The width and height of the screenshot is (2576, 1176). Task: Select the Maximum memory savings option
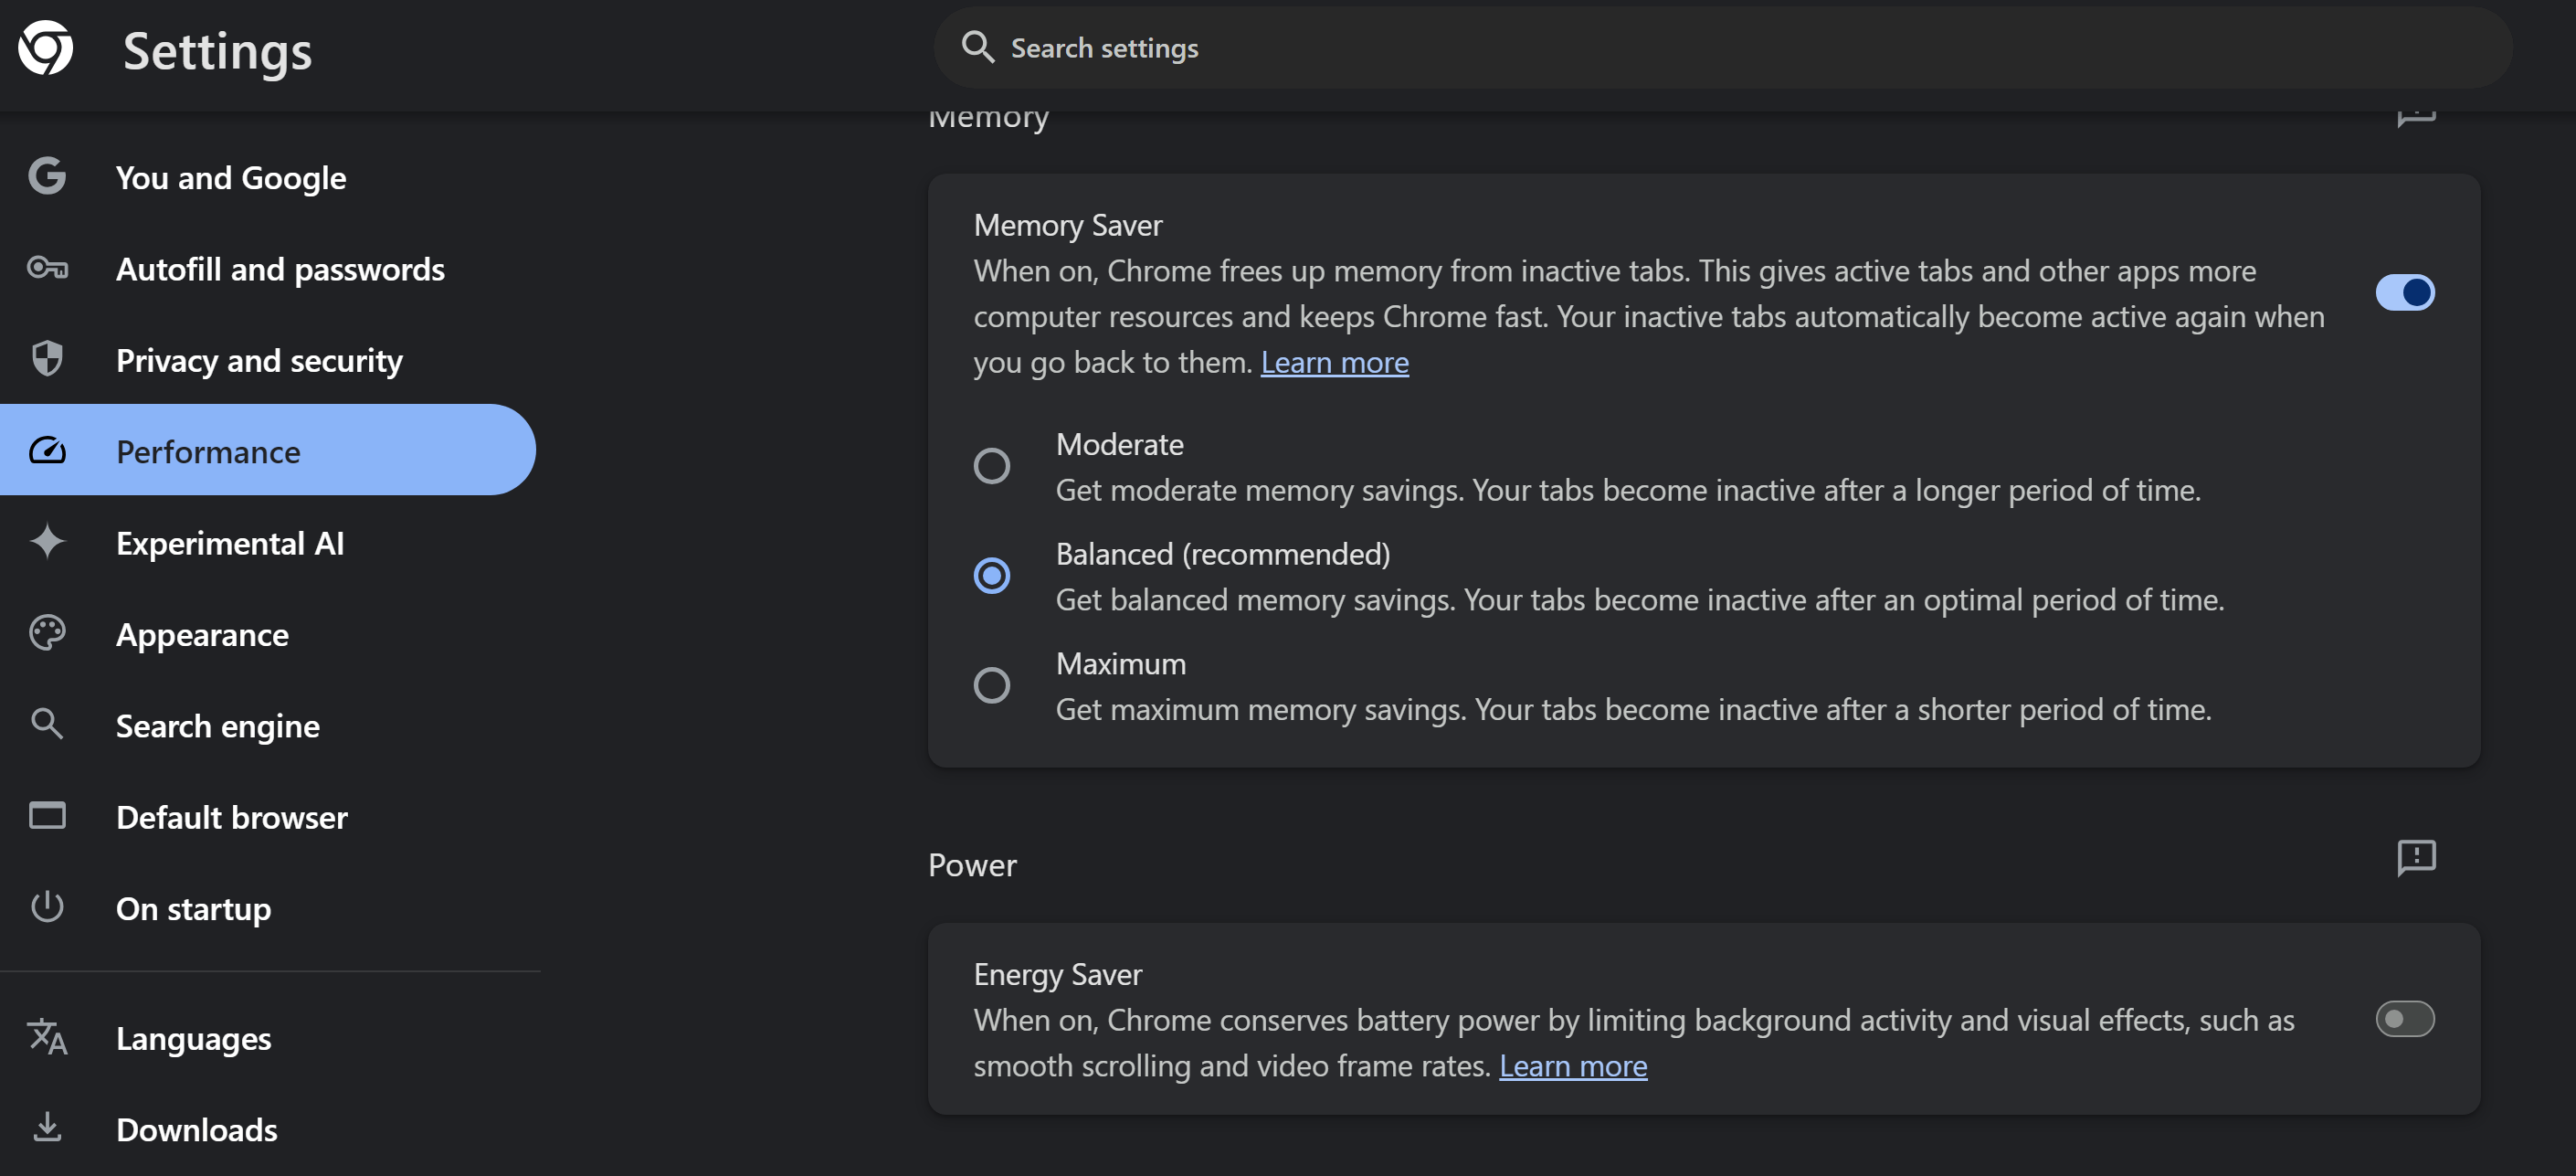click(991, 685)
